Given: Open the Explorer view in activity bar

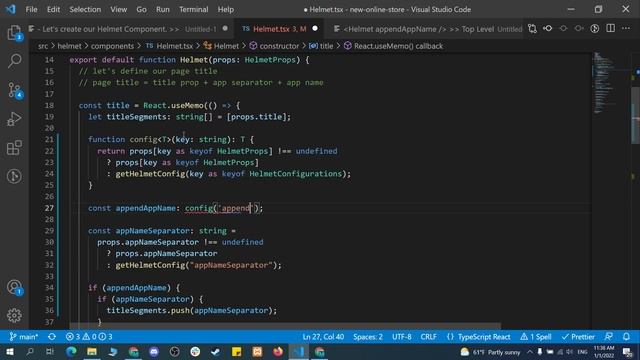Looking at the screenshot, I should click(14, 33).
